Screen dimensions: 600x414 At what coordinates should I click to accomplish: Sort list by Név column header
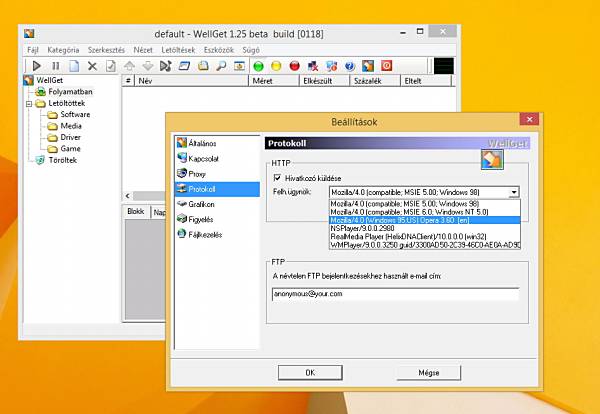191,81
